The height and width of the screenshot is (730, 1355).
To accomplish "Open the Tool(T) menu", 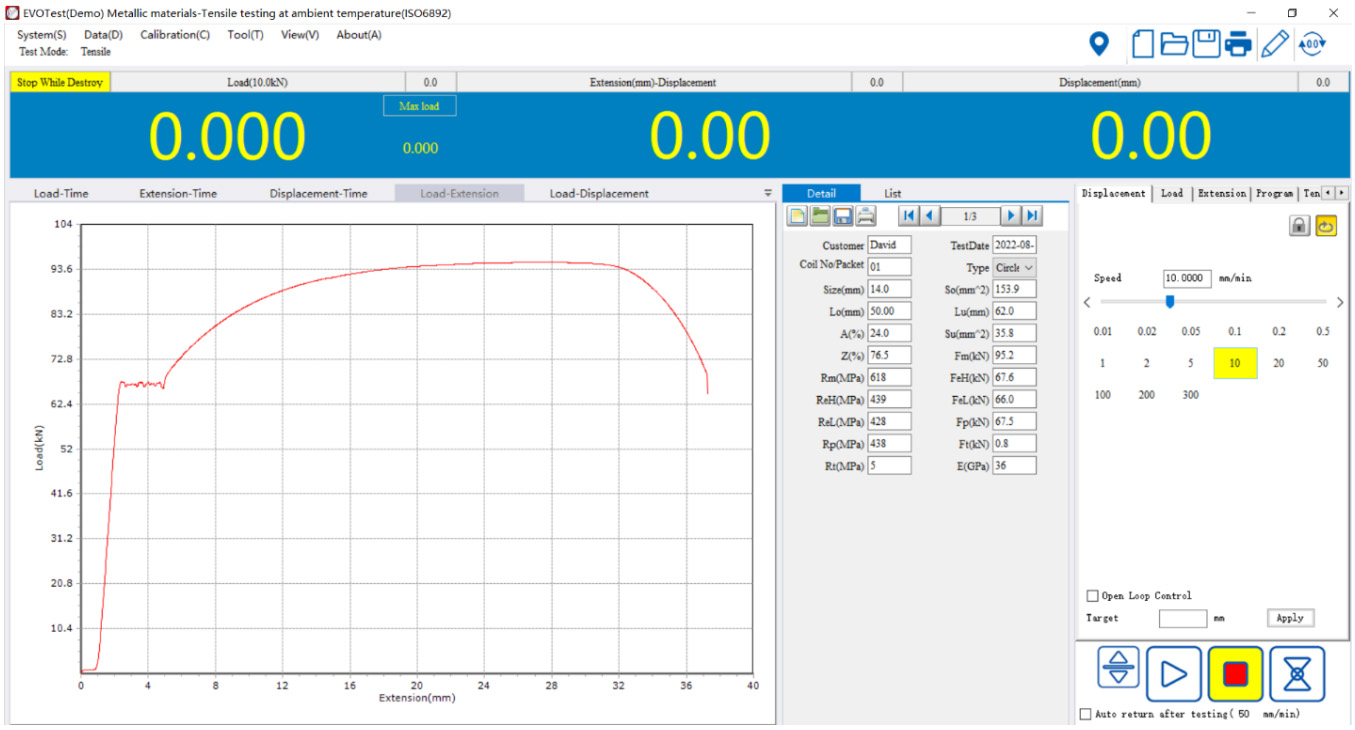I will [x=245, y=35].
